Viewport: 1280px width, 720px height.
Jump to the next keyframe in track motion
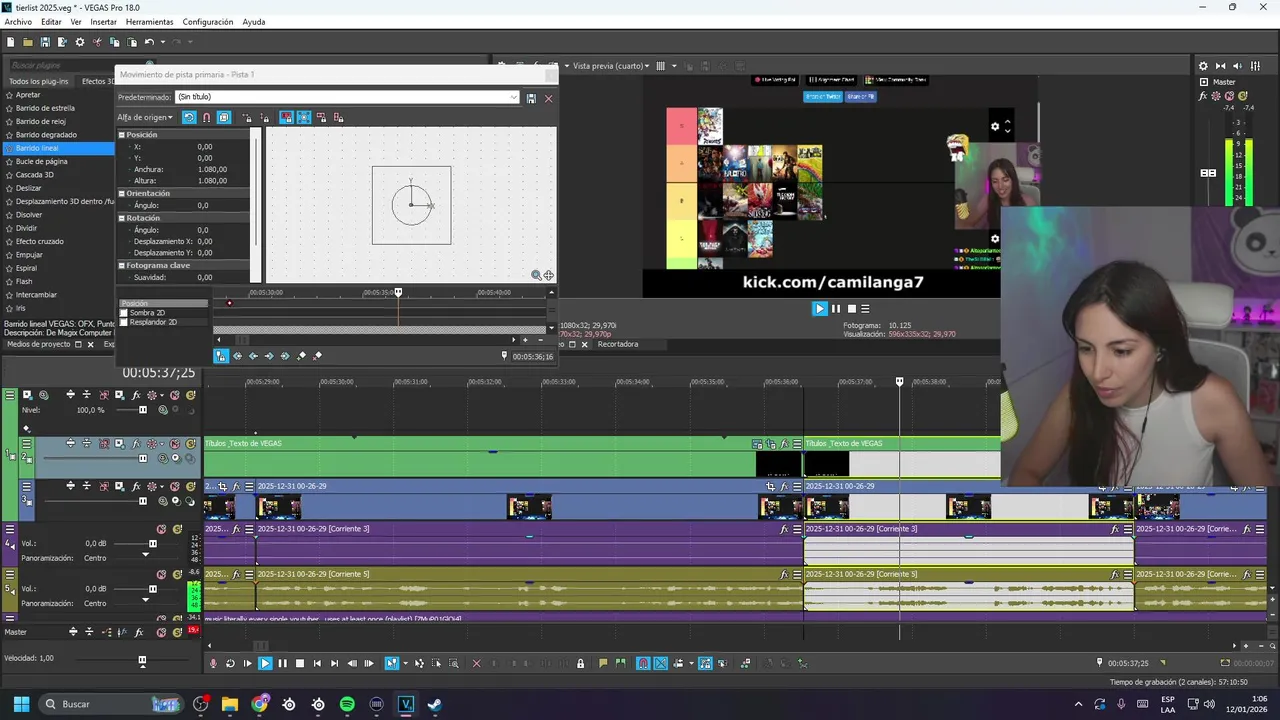(x=269, y=356)
